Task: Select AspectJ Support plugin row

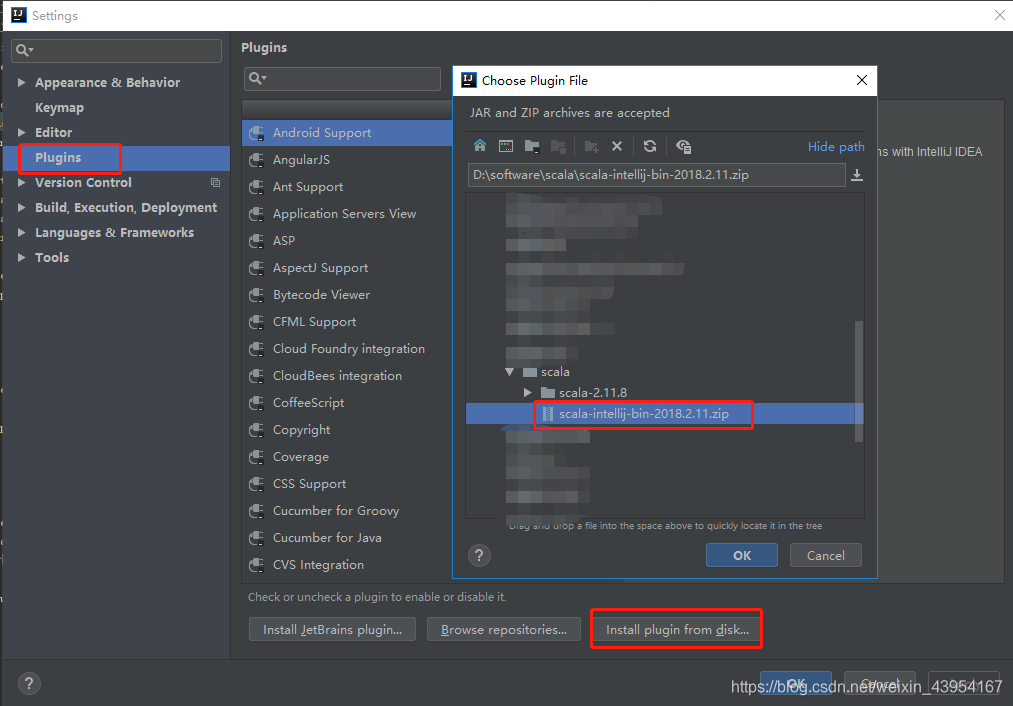Action: [x=348, y=268]
